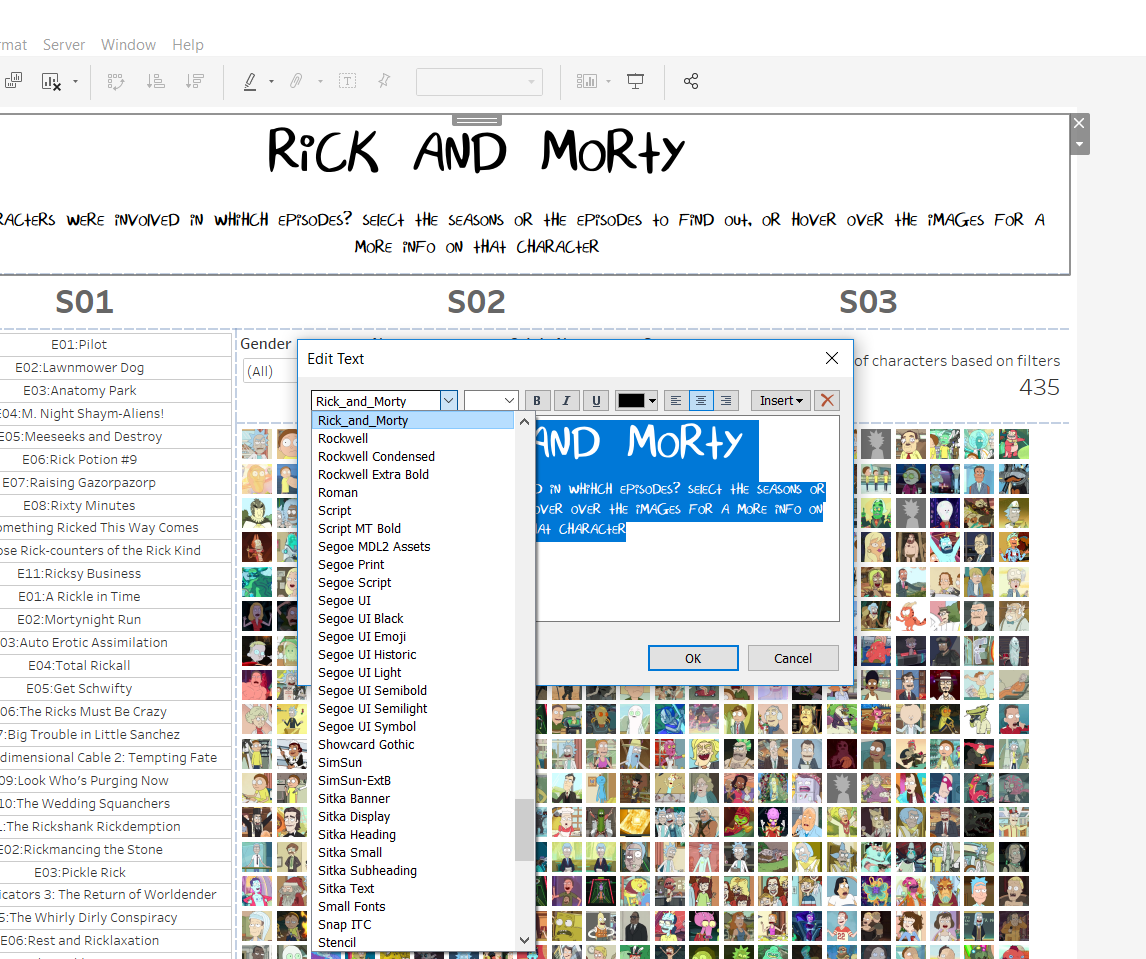Click the Sort Descending toolbar icon

(x=196, y=81)
